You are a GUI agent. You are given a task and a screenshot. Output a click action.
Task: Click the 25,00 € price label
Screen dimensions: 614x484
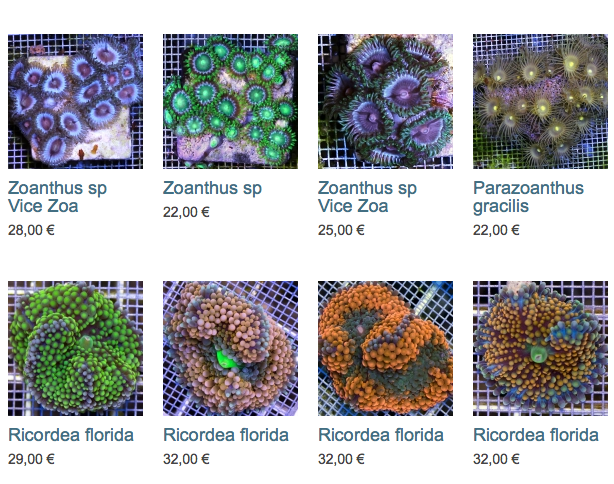[x=341, y=230]
